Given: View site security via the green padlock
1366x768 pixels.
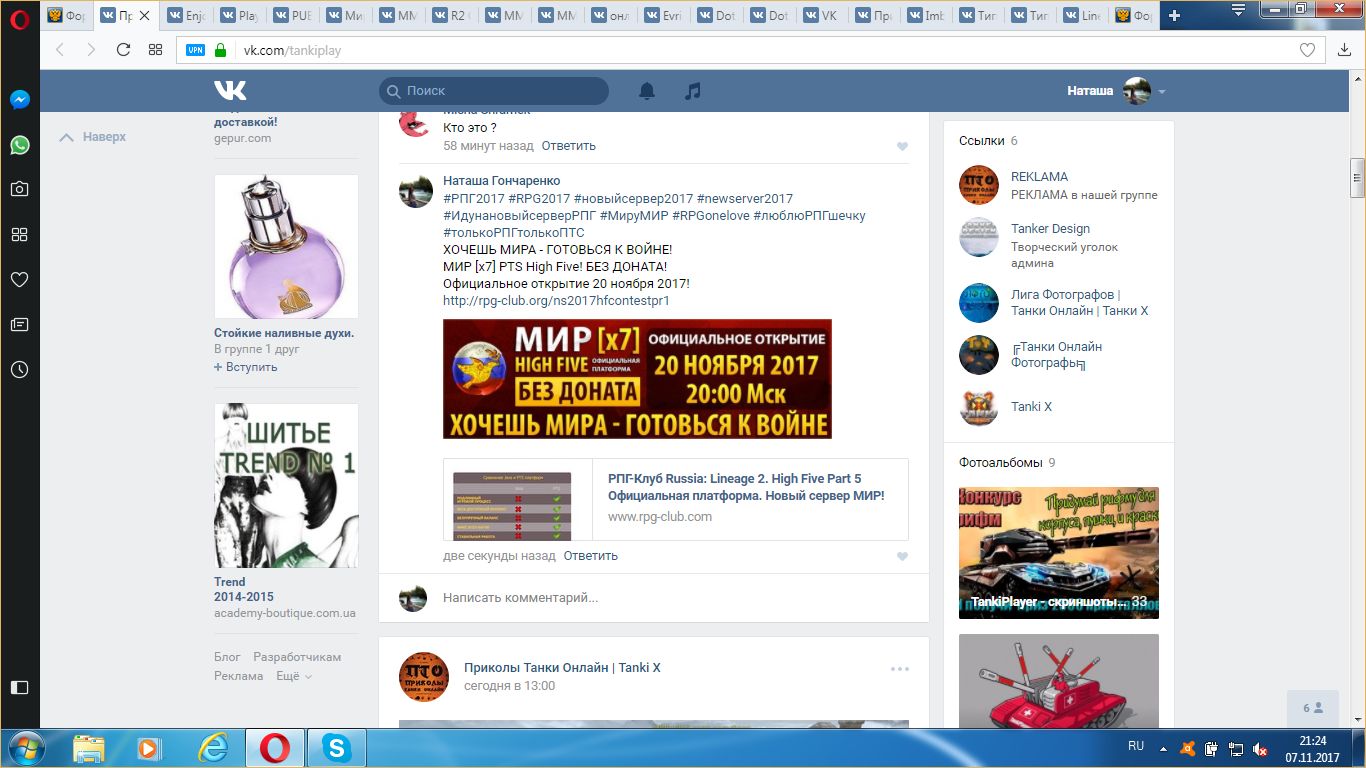Looking at the screenshot, I should pos(220,50).
